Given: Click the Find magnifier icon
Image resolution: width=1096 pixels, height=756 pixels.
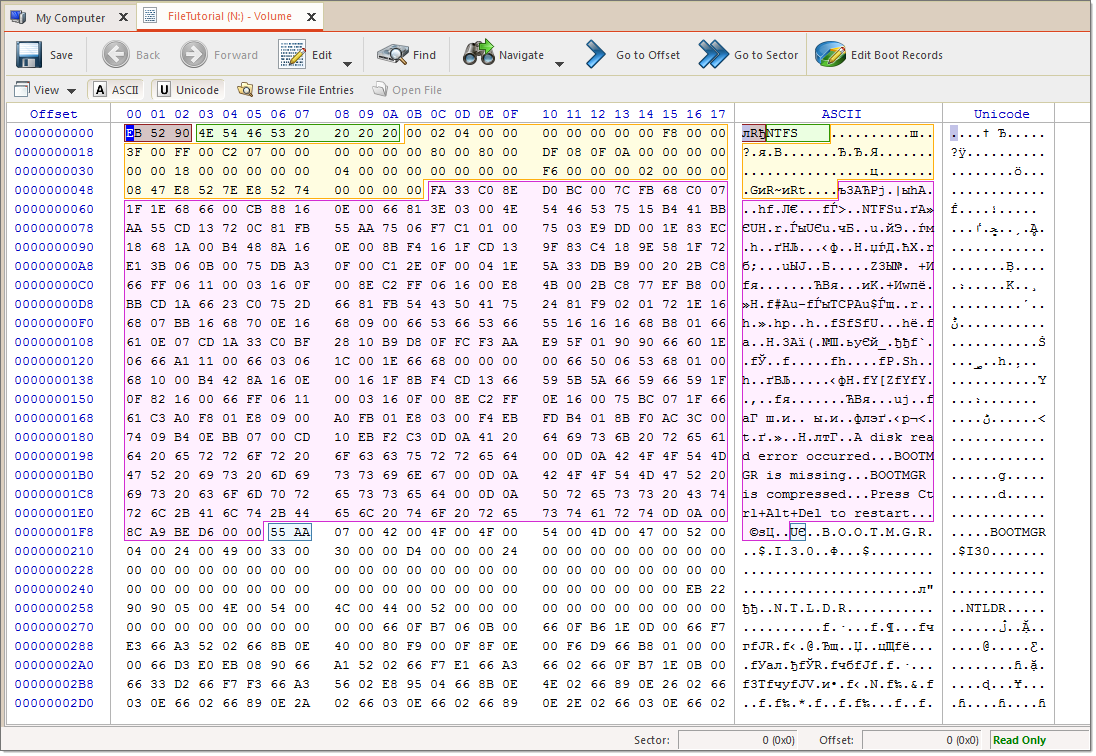Looking at the screenshot, I should pyautogui.click(x=392, y=55).
